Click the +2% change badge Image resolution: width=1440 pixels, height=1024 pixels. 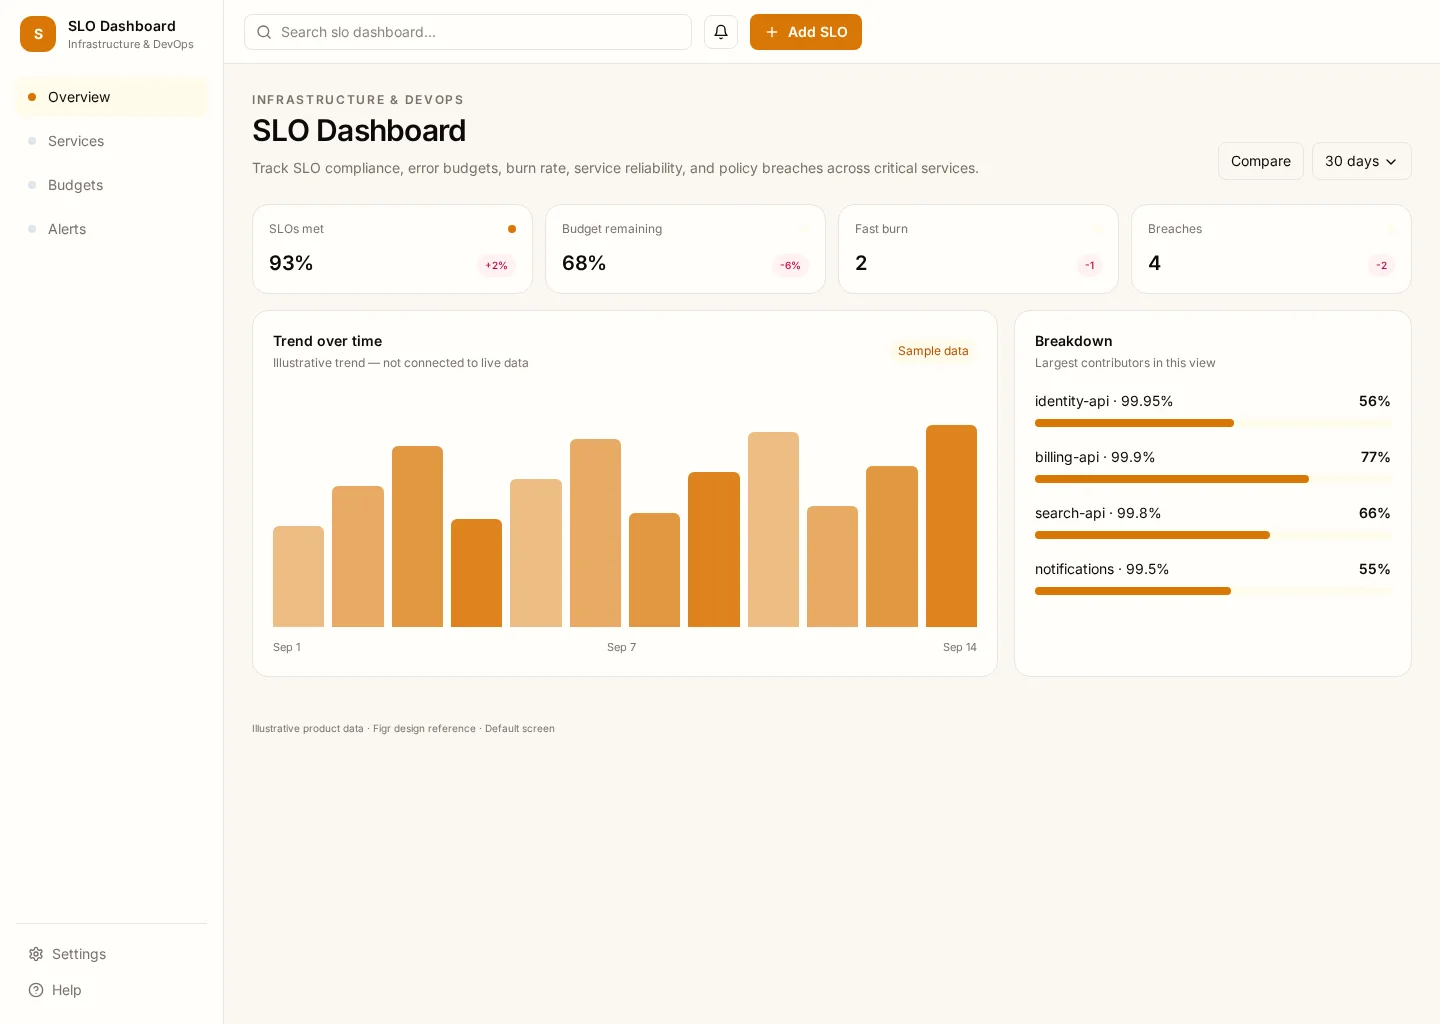pyautogui.click(x=497, y=265)
